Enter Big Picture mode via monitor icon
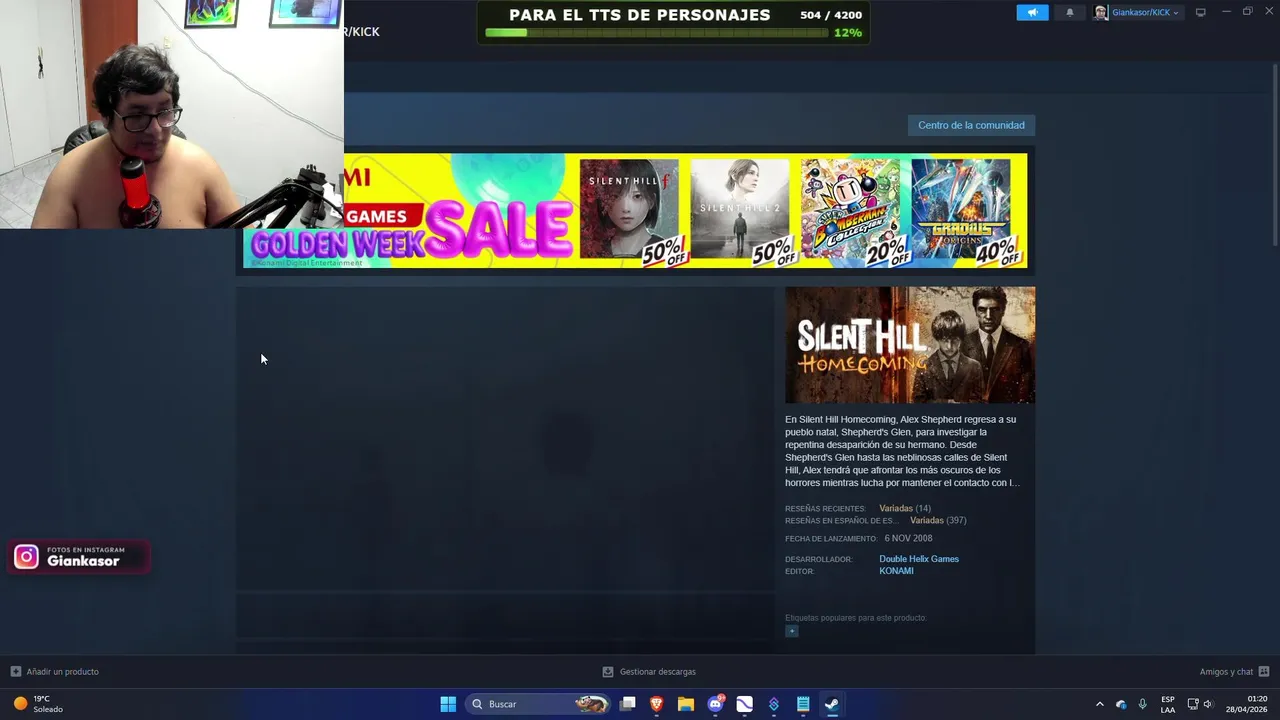The width and height of the screenshot is (1280, 720). click(1201, 13)
